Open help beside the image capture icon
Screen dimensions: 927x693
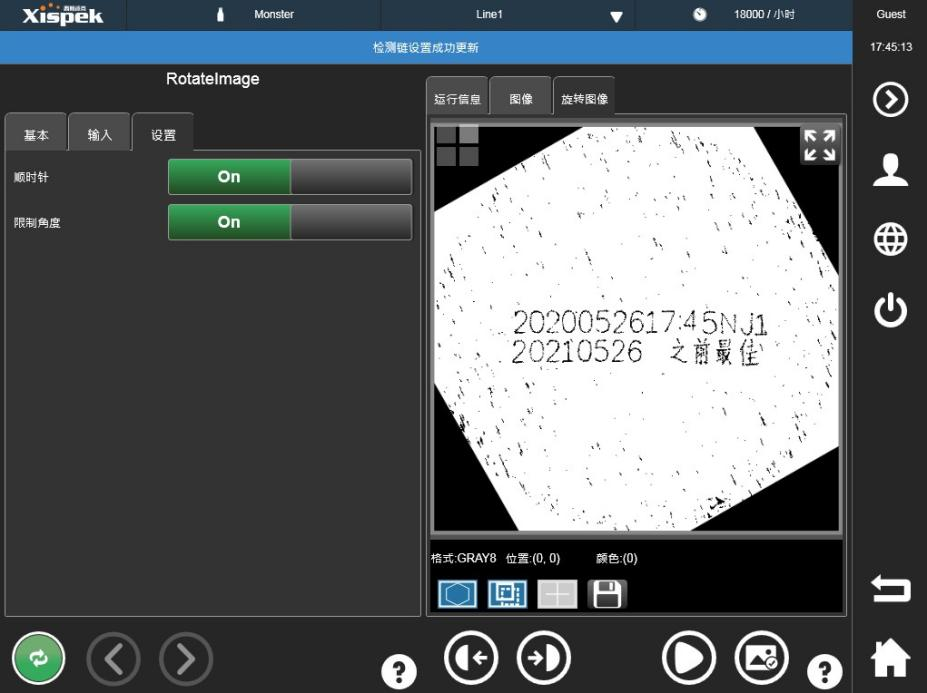[x=825, y=671]
